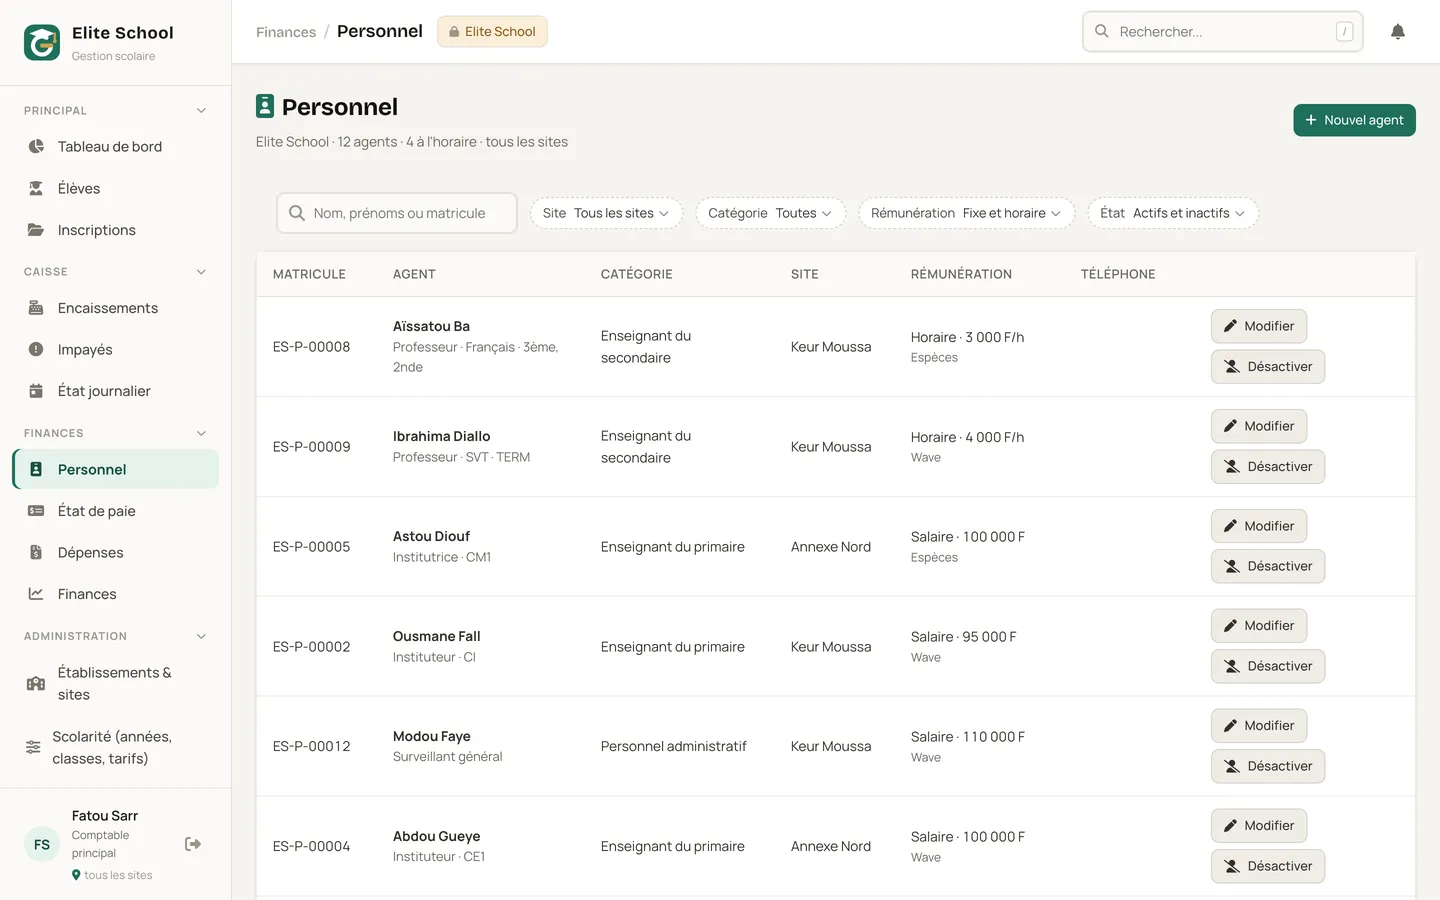The width and height of the screenshot is (1440, 900).
Task: Click the FS user avatar
Action: click(42, 845)
